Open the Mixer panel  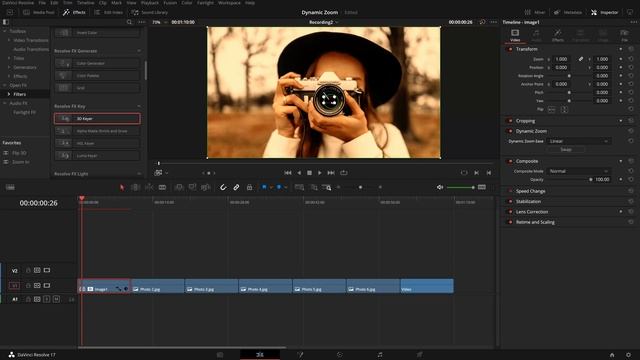tap(535, 13)
